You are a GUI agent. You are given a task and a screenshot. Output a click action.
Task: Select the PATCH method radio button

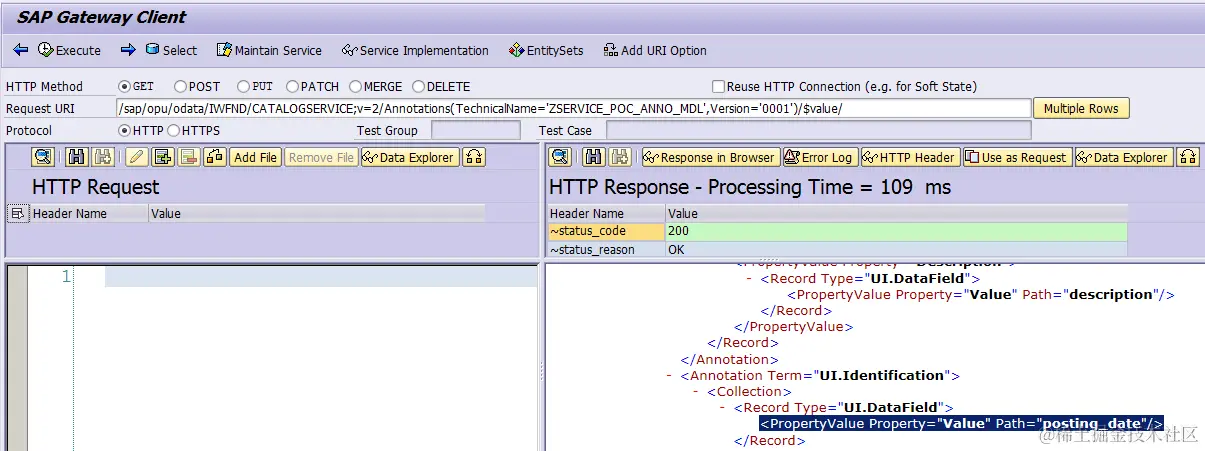point(292,87)
